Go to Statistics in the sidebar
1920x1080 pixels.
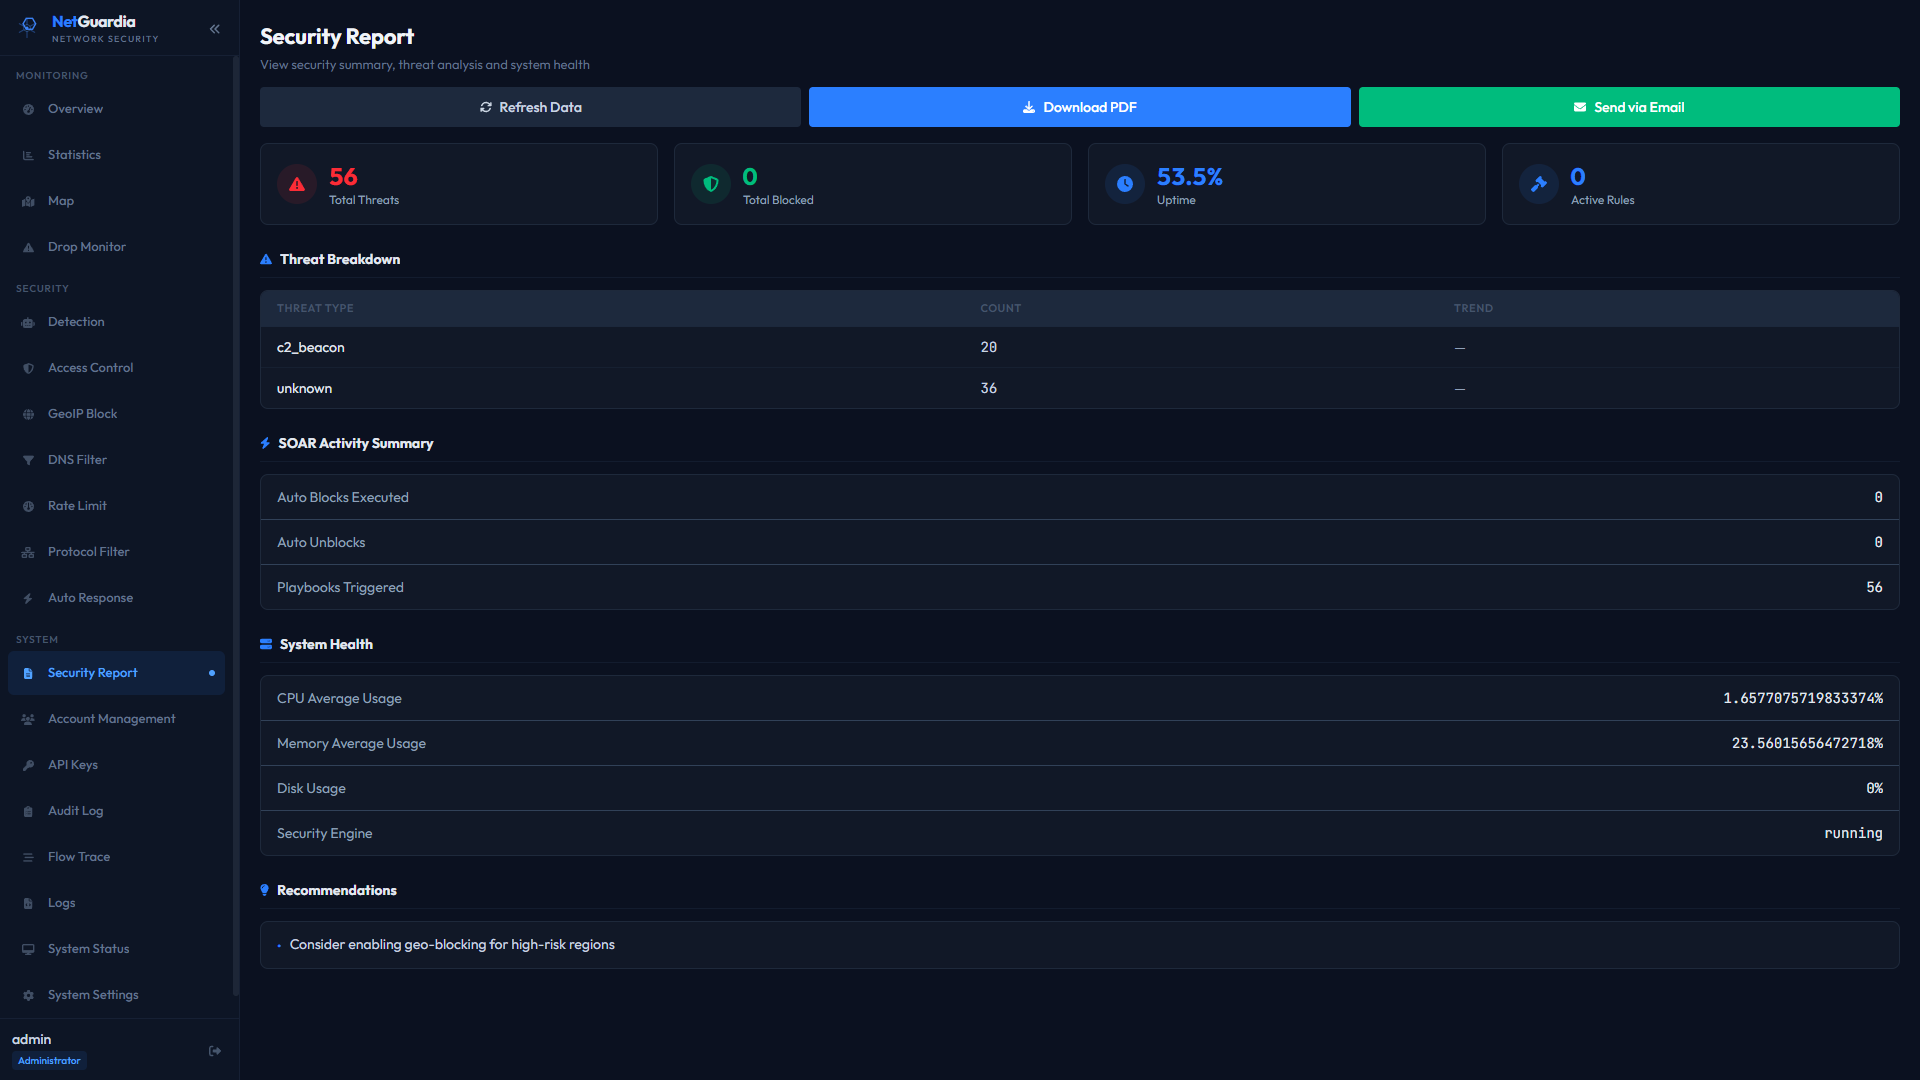pos(116,155)
